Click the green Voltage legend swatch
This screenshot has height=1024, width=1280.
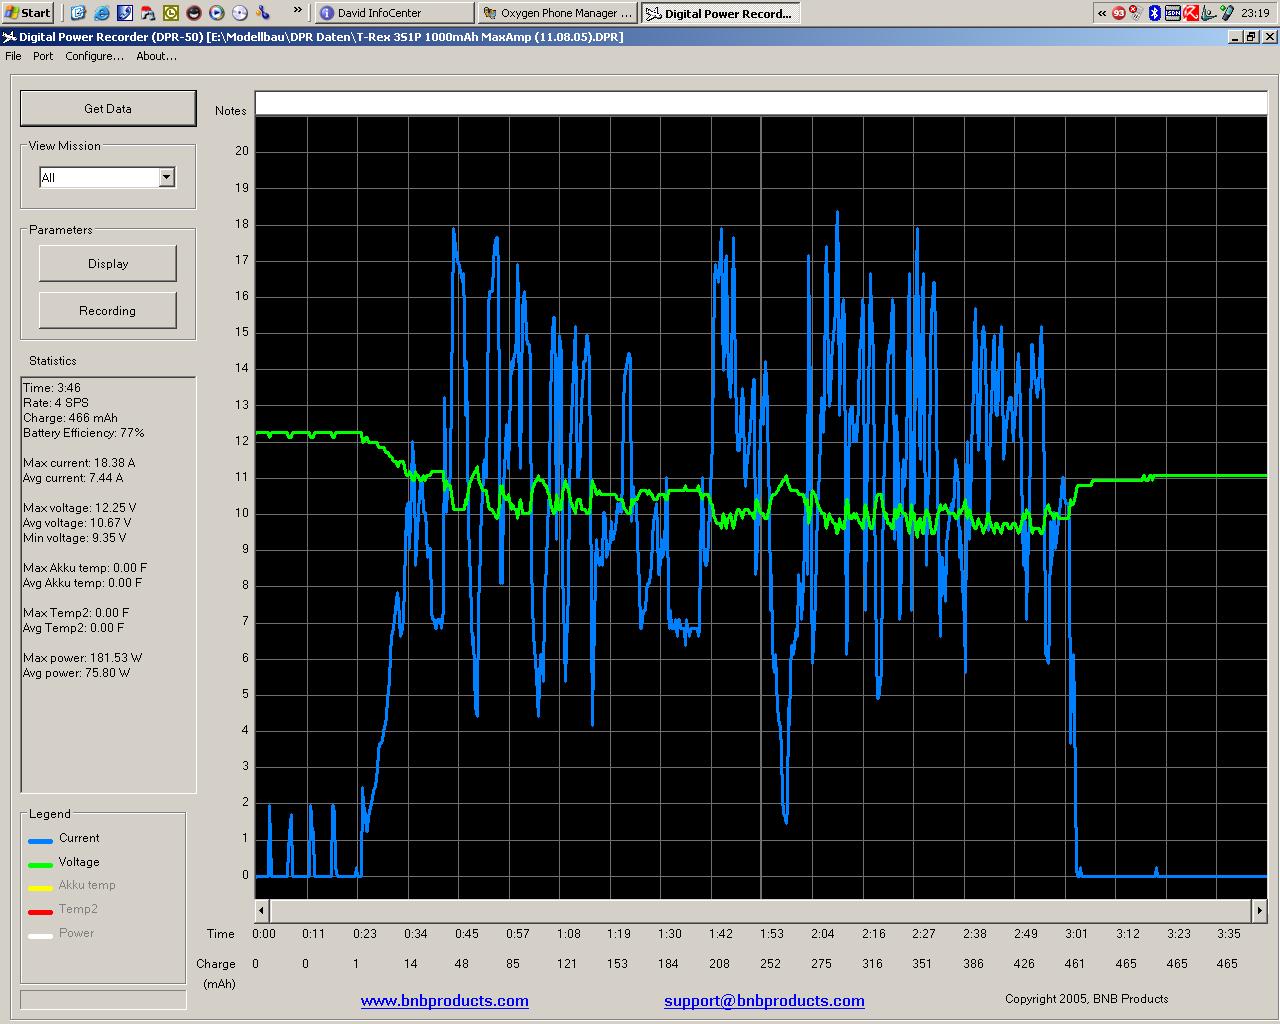(x=40, y=864)
